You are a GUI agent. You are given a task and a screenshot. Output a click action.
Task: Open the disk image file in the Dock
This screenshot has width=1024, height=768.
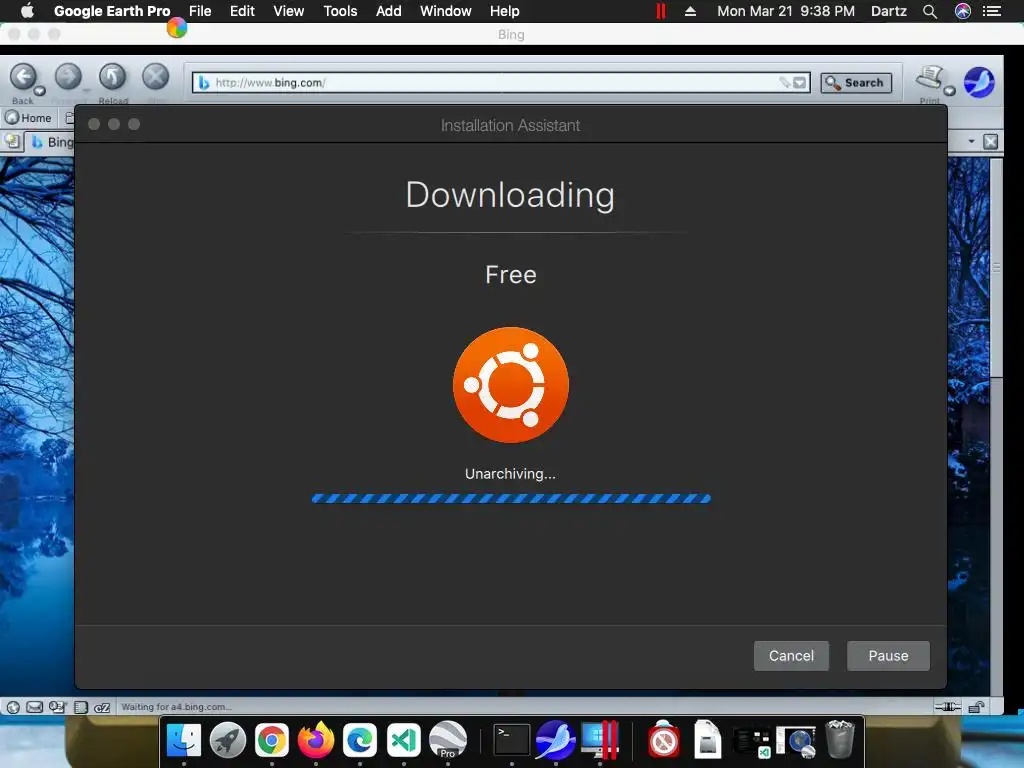707,740
